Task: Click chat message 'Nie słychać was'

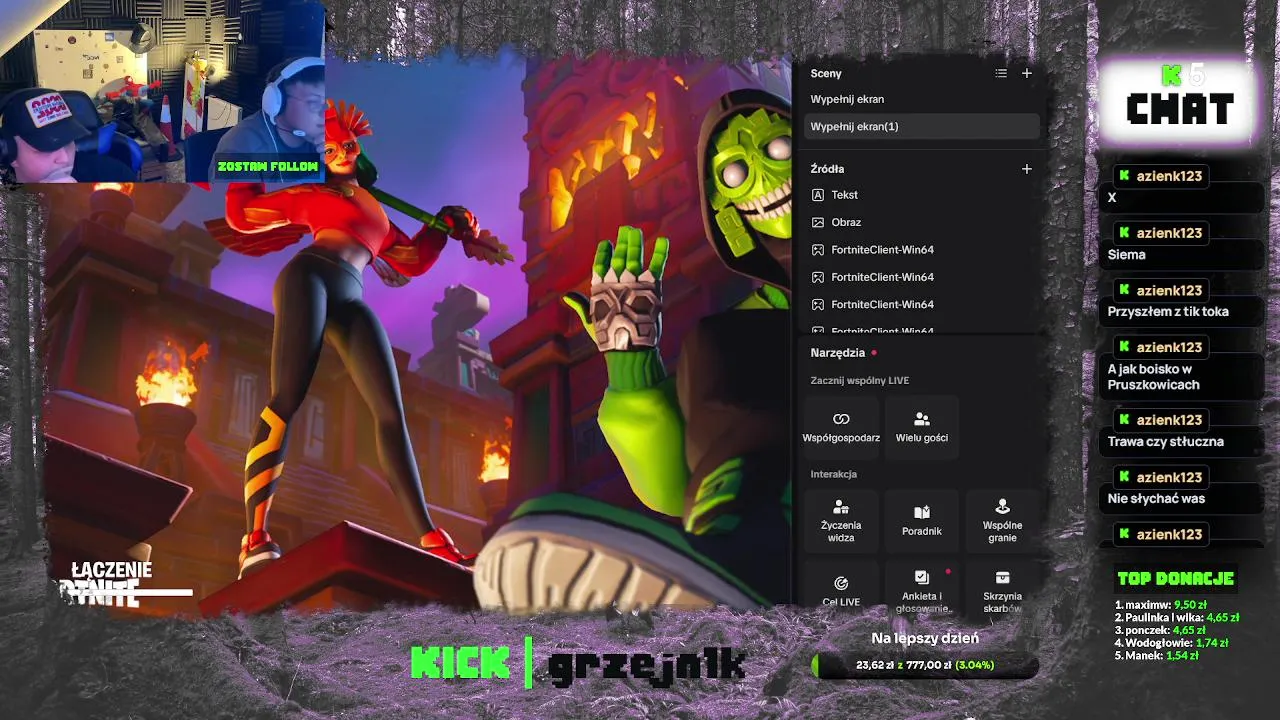Action: pyautogui.click(x=1156, y=498)
